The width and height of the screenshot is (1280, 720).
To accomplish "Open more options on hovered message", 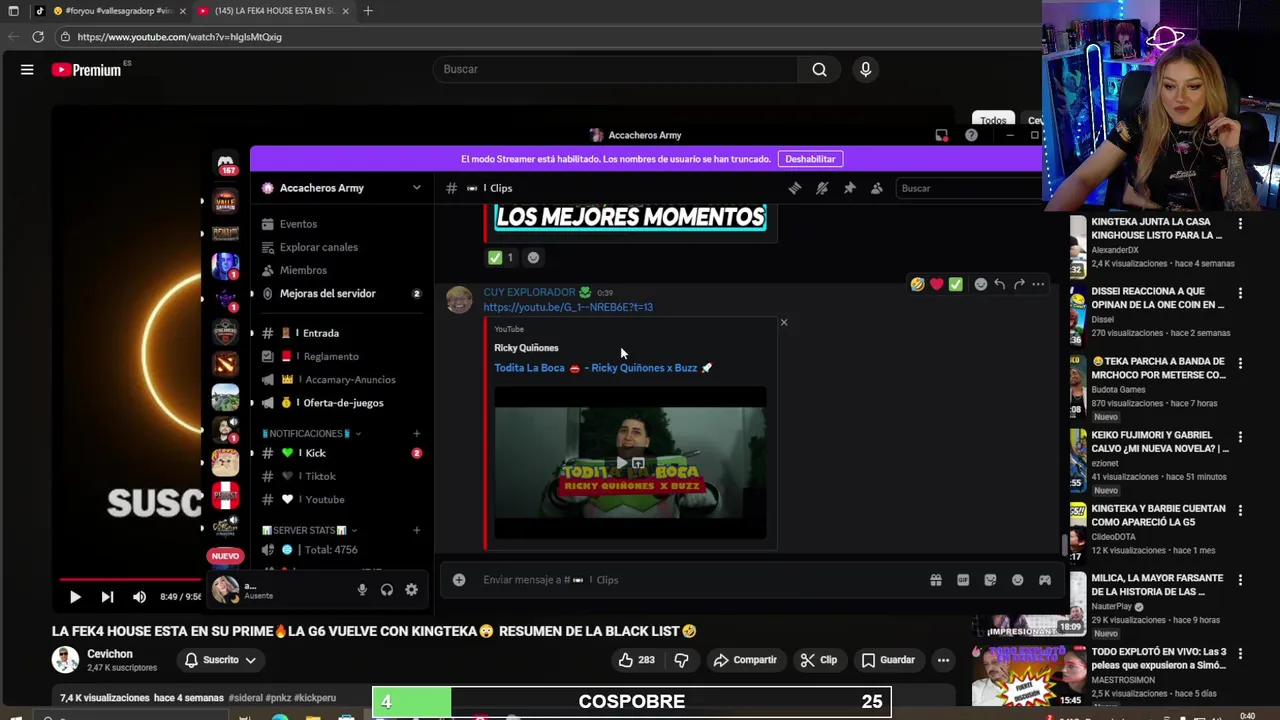I will [1038, 284].
